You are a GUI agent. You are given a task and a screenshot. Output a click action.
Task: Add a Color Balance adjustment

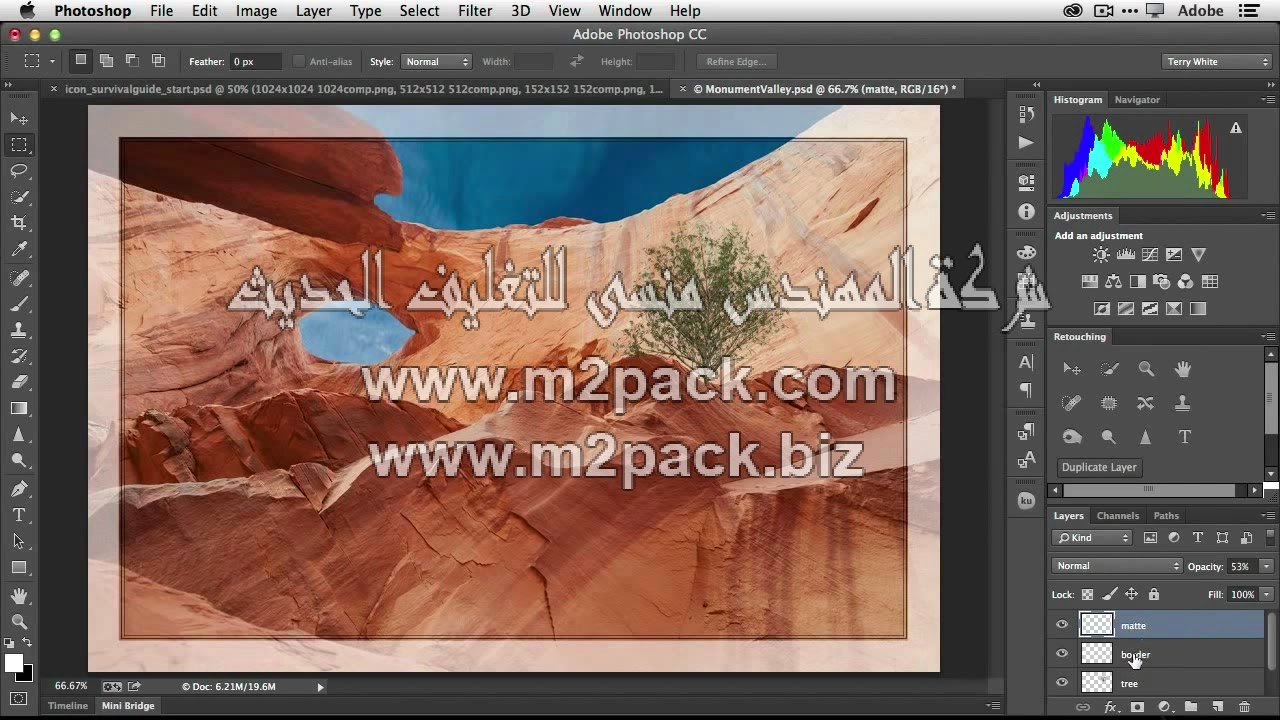(1113, 282)
